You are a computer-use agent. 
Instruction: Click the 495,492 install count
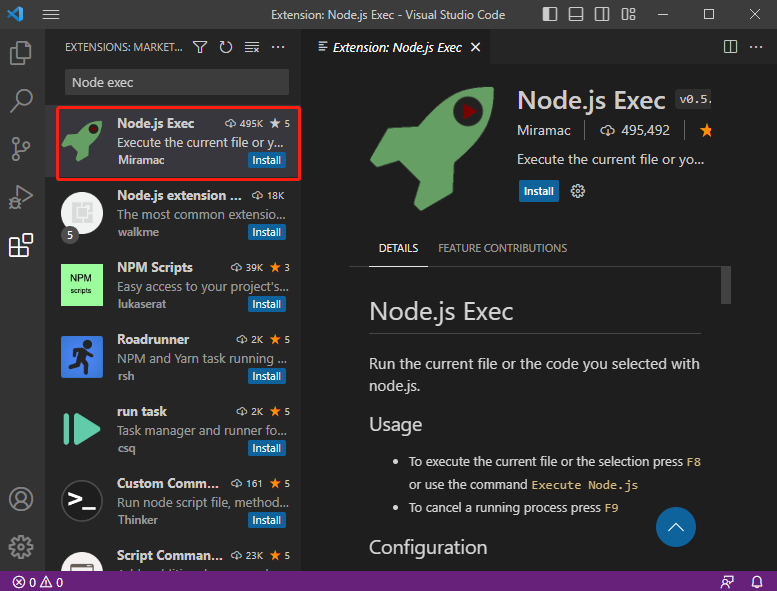(x=635, y=130)
